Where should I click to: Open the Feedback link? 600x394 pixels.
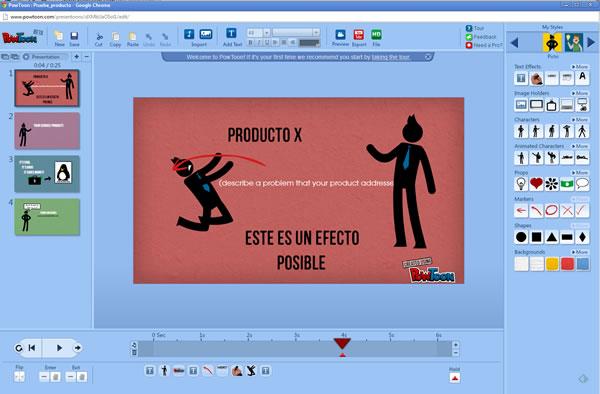point(481,37)
